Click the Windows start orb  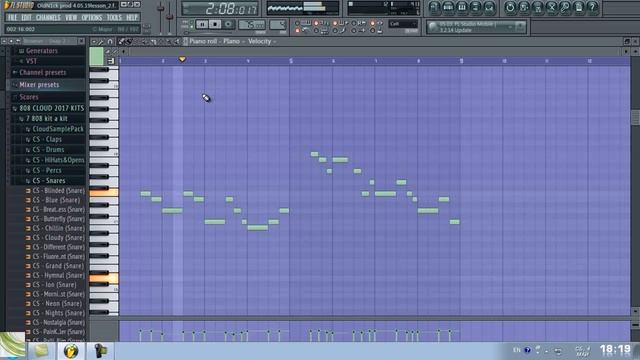12,346
